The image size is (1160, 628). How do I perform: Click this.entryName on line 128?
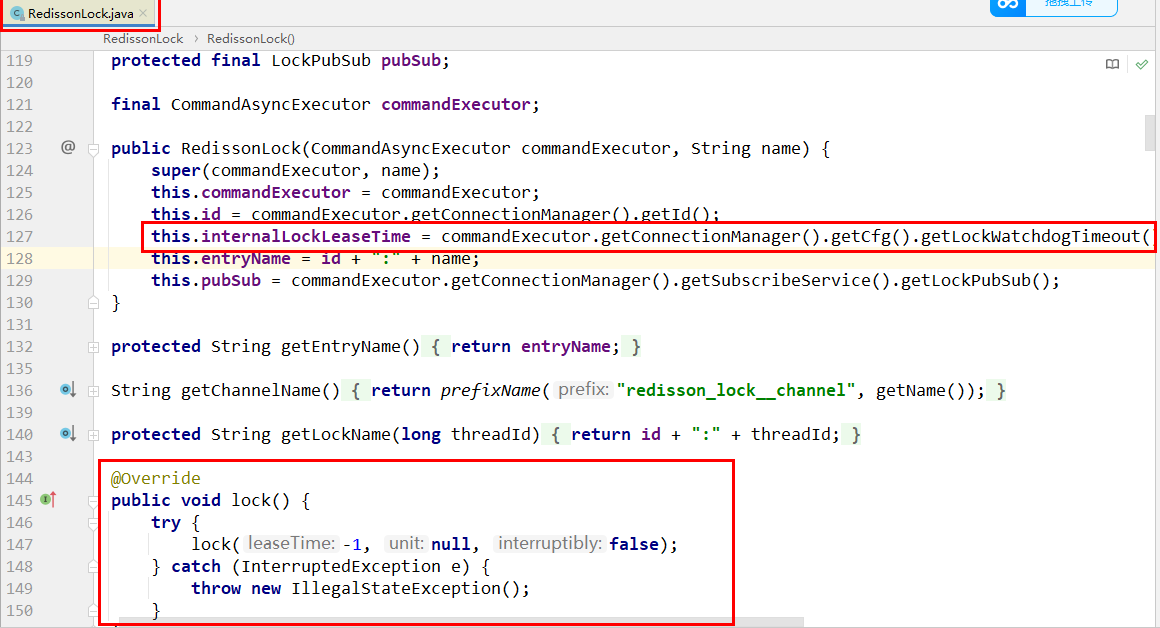point(220,259)
